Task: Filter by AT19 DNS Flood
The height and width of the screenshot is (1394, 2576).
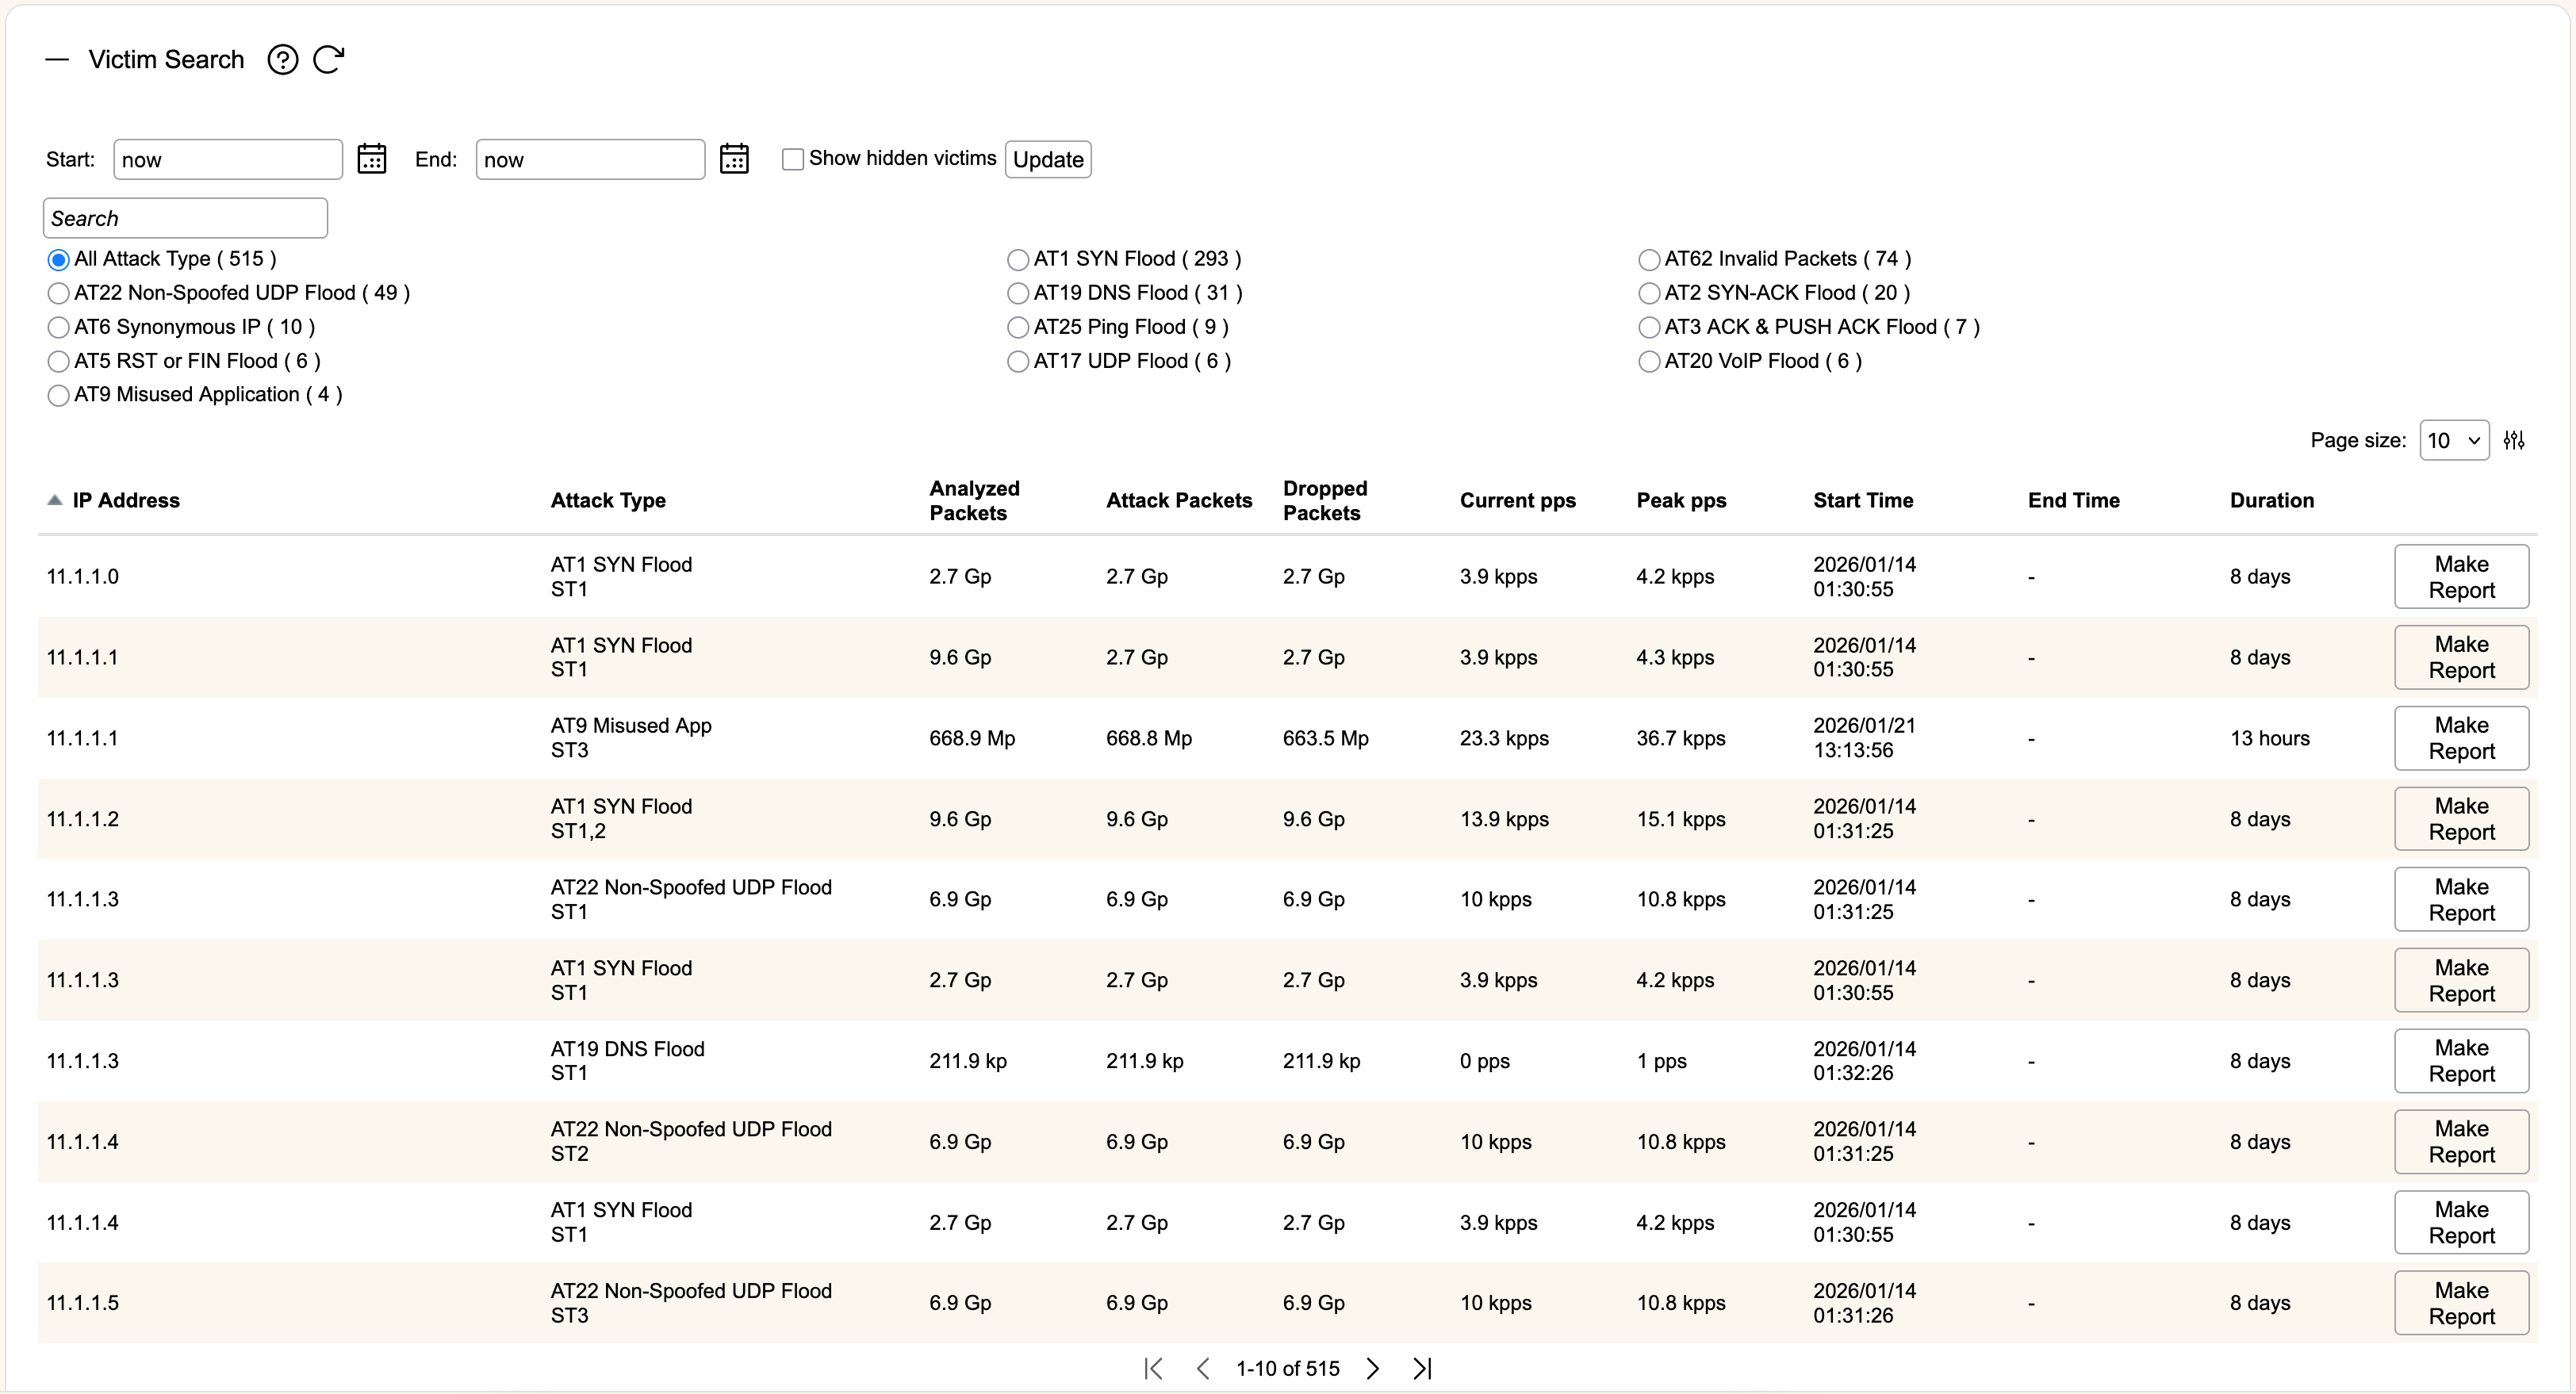Action: pos(1018,294)
